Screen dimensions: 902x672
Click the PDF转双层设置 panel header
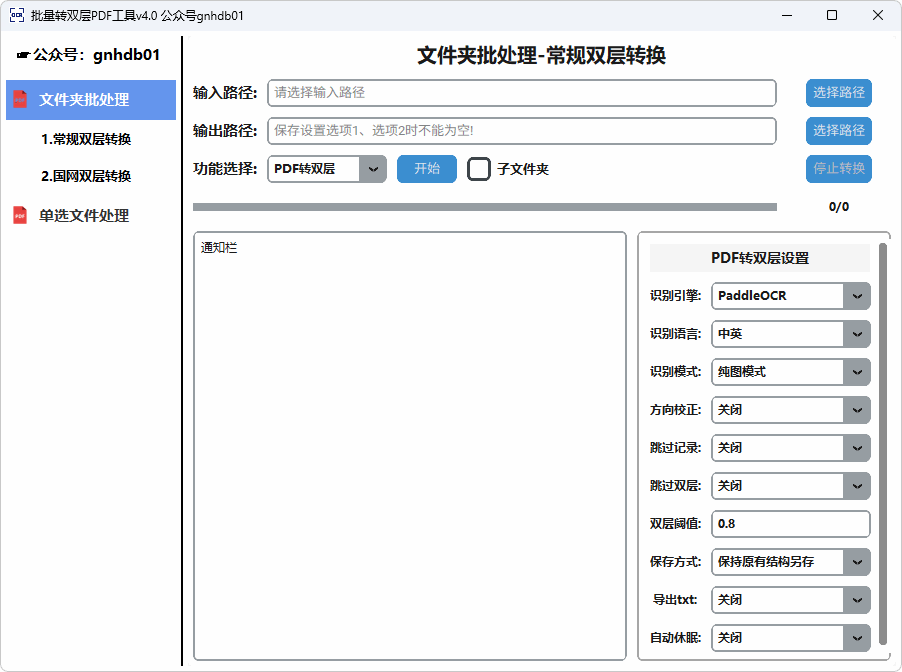(760, 258)
